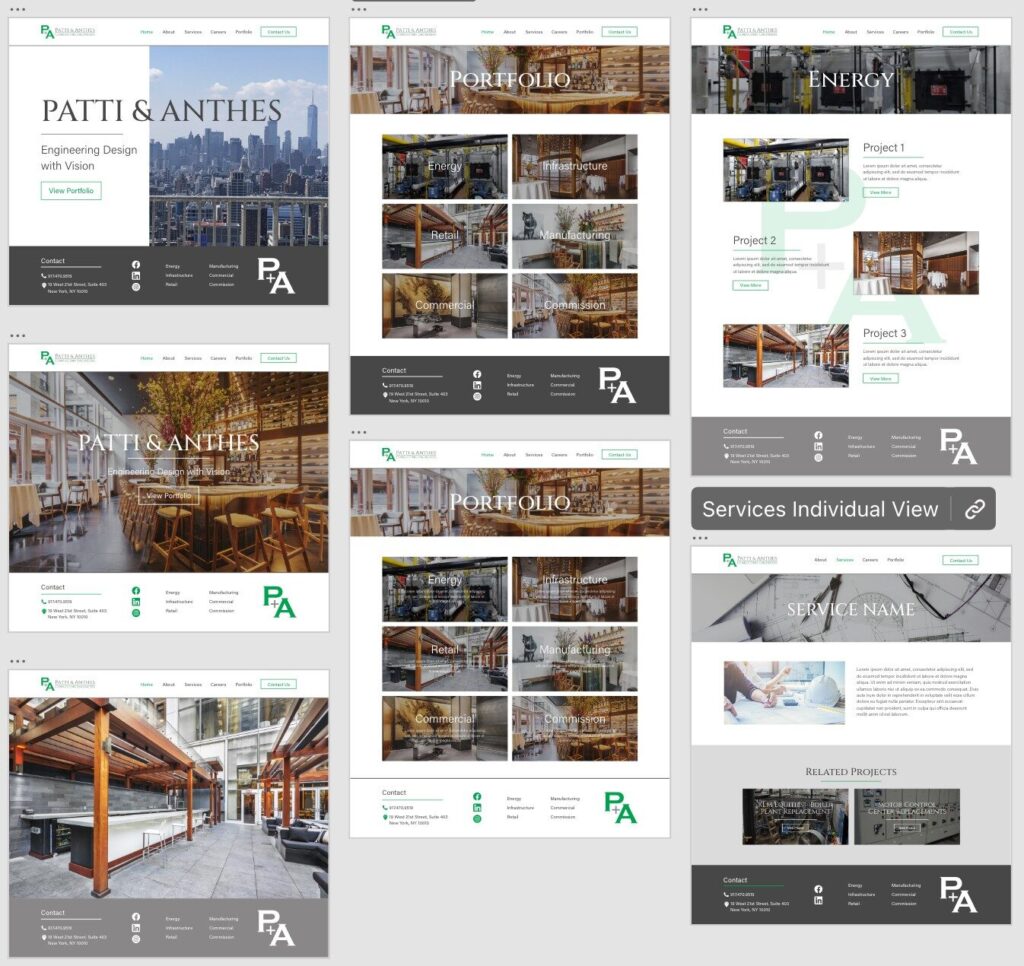Click LinkedIn icon in Service Name page footer
The height and width of the screenshot is (966, 1024).
tap(818, 901)
